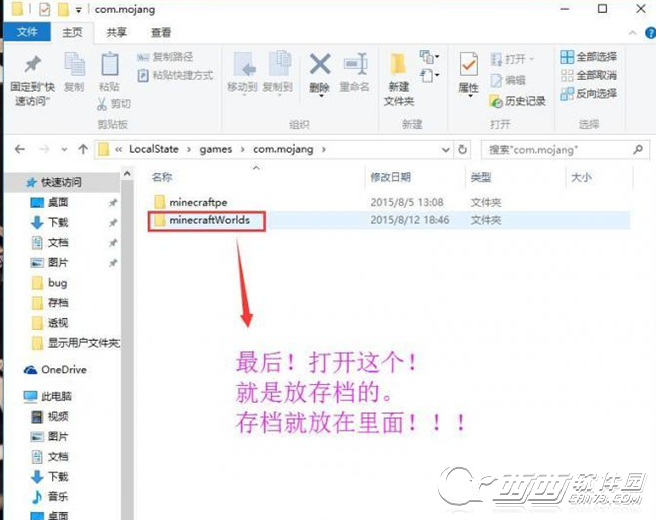
Task: Select This PC (此电脑) in sidebar
Action: [48, 396]
